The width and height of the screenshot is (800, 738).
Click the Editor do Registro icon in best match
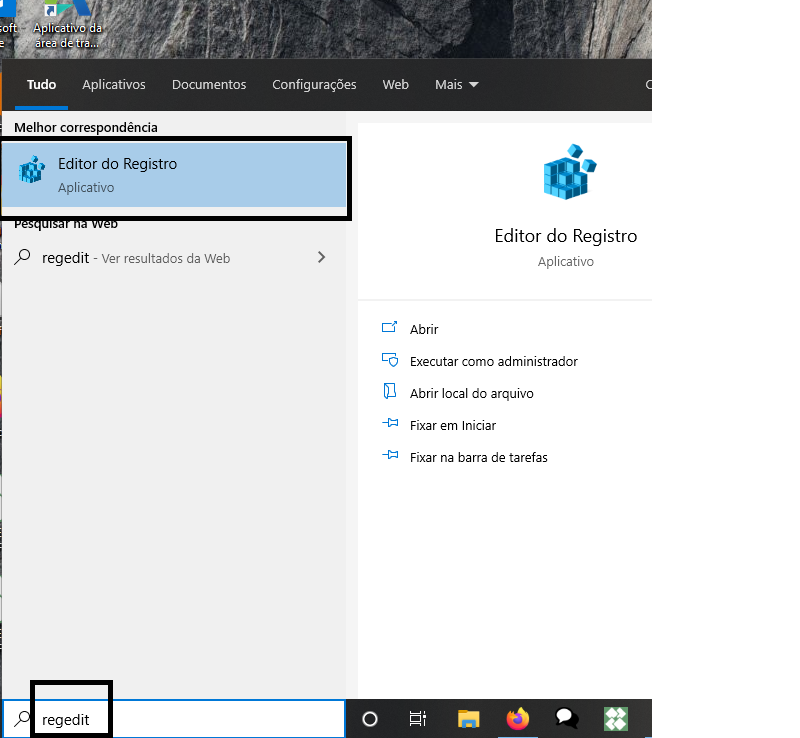pyautogui.click(x=32, y=172)
